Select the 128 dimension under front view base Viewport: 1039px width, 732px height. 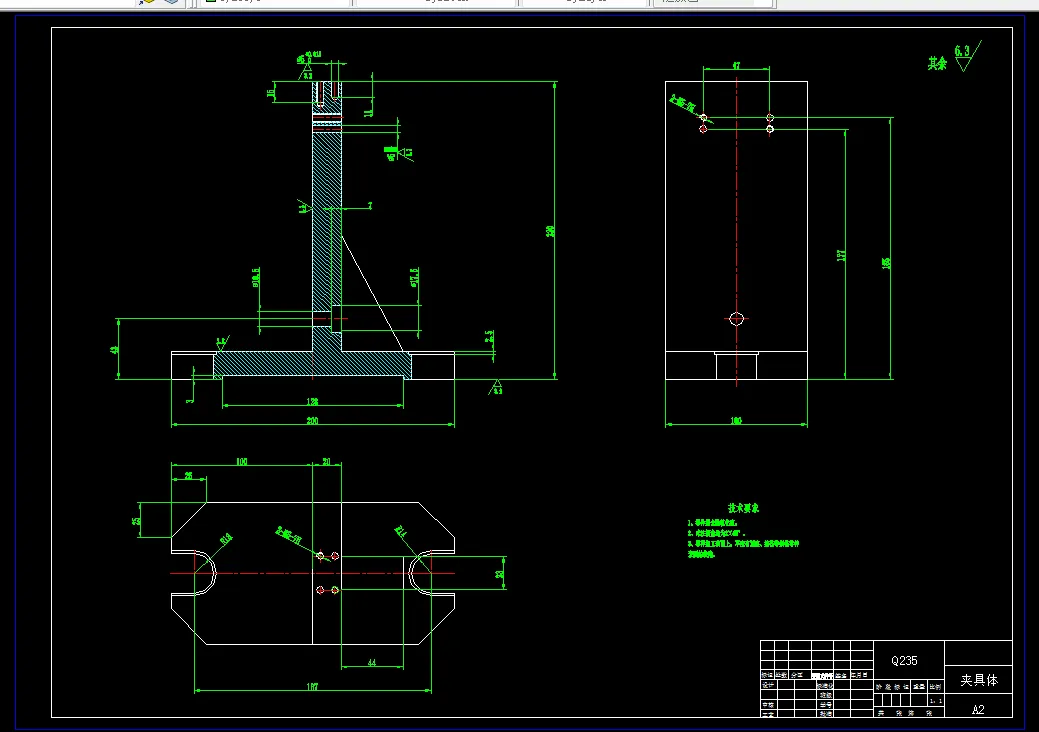coord(312,401)
